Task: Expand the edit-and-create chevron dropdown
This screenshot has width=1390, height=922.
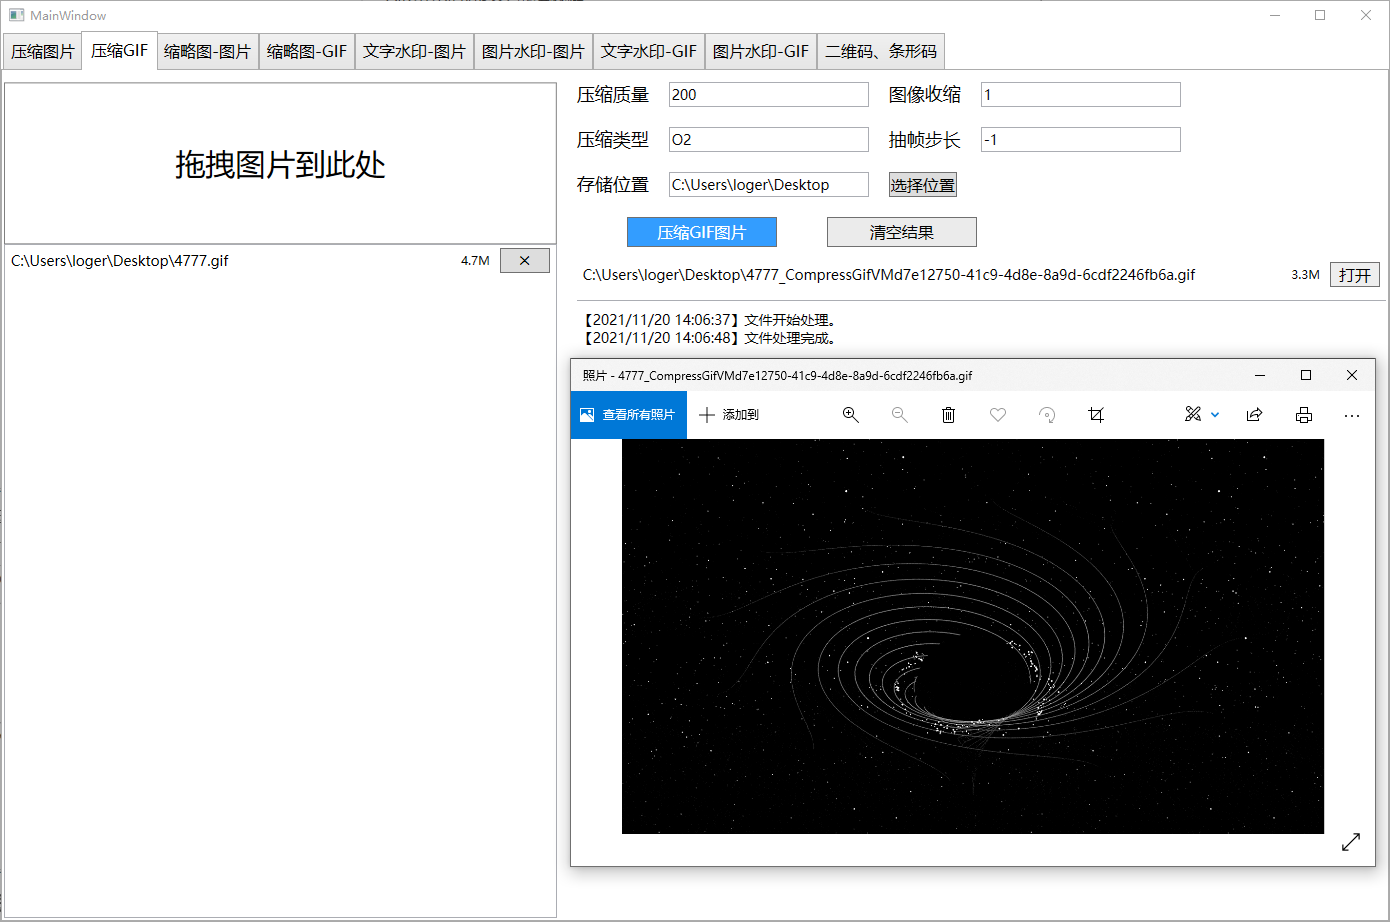Action: click(1215, 414)
